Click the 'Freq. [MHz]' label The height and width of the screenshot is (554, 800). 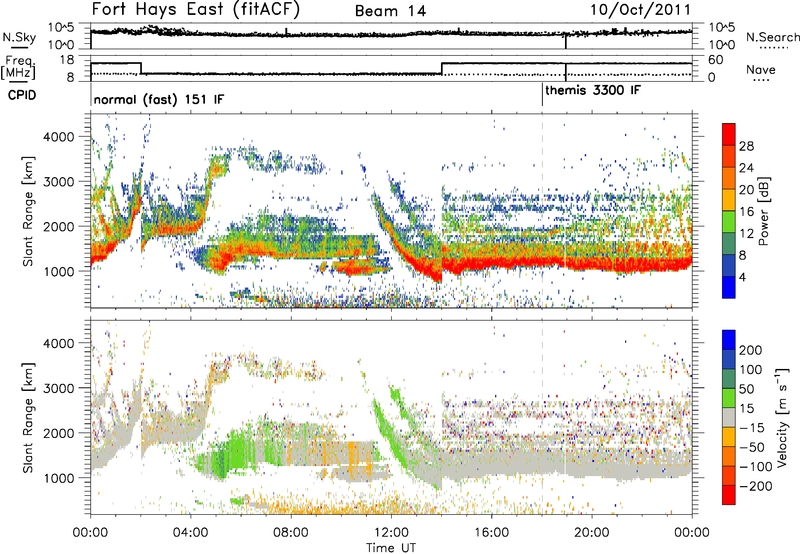[x=18, y=67]
